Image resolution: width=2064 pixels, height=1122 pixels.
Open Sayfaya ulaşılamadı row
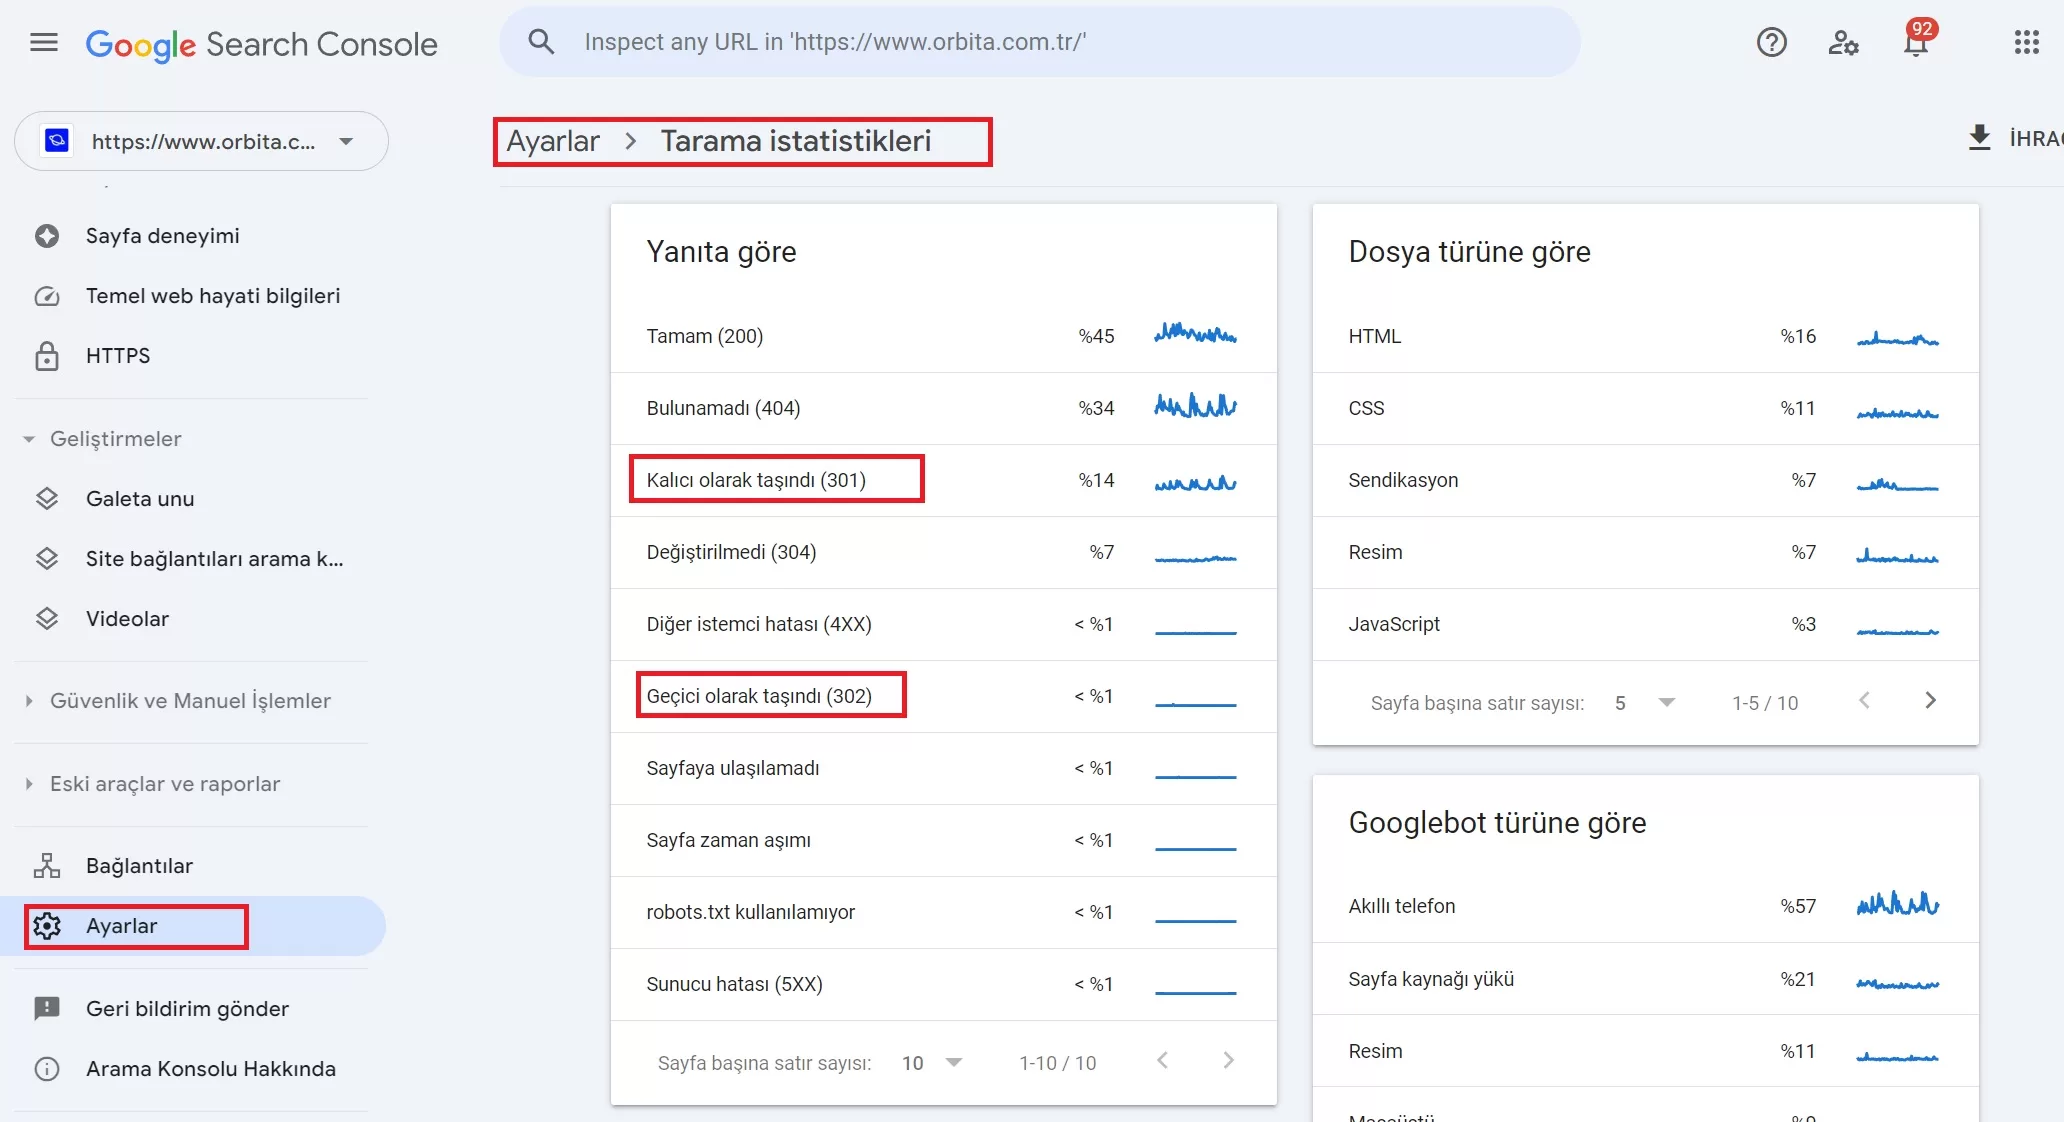coord(943,768)
